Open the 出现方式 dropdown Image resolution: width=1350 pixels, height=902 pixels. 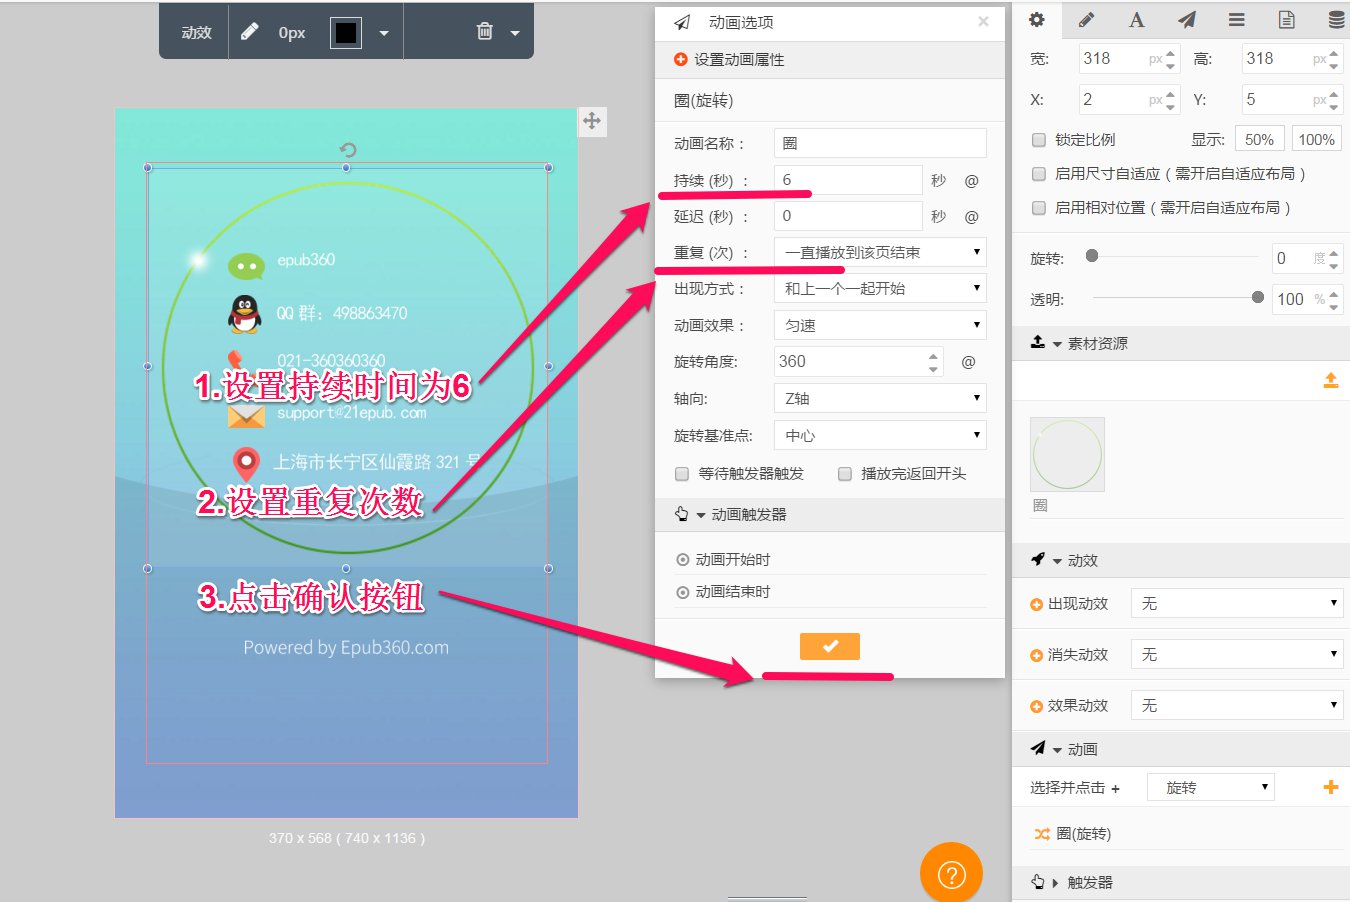pos(880,288)
